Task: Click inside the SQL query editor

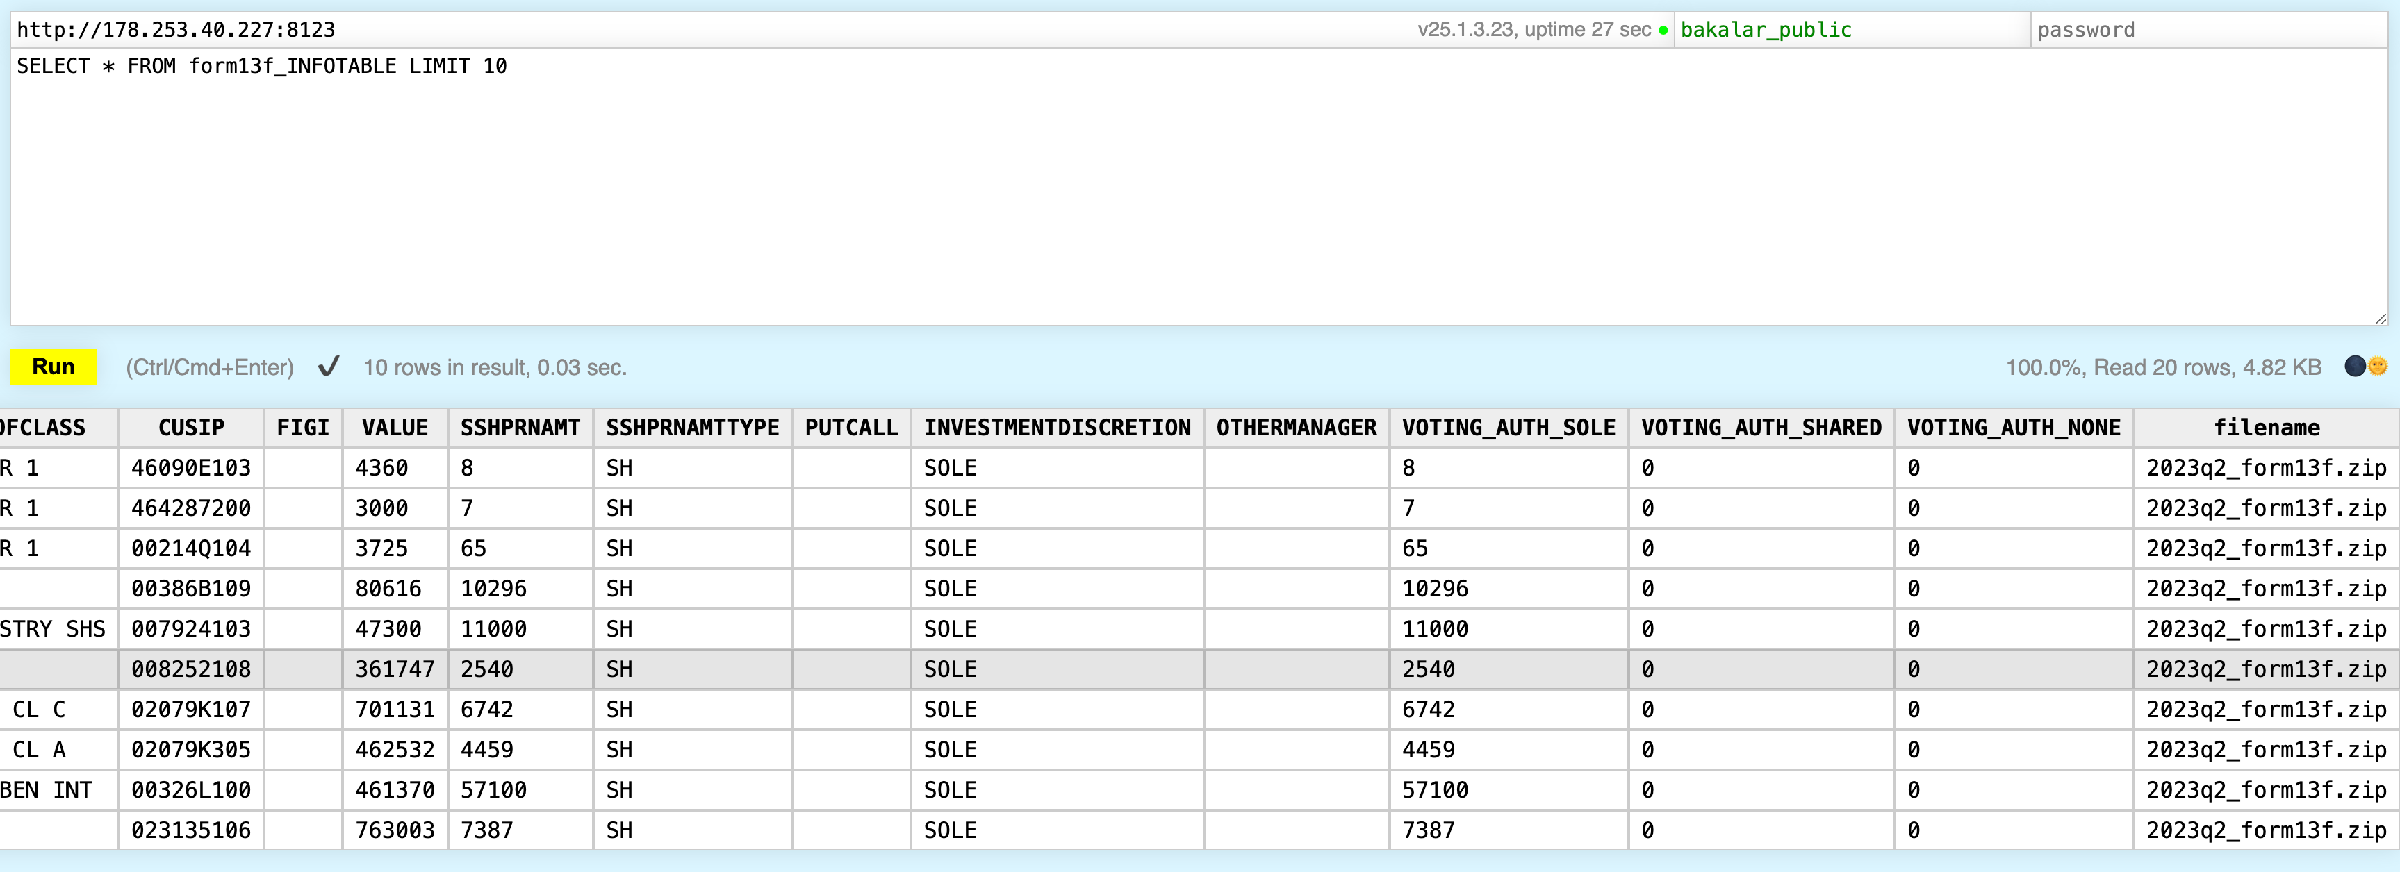Action: [x=1198, y=190]
